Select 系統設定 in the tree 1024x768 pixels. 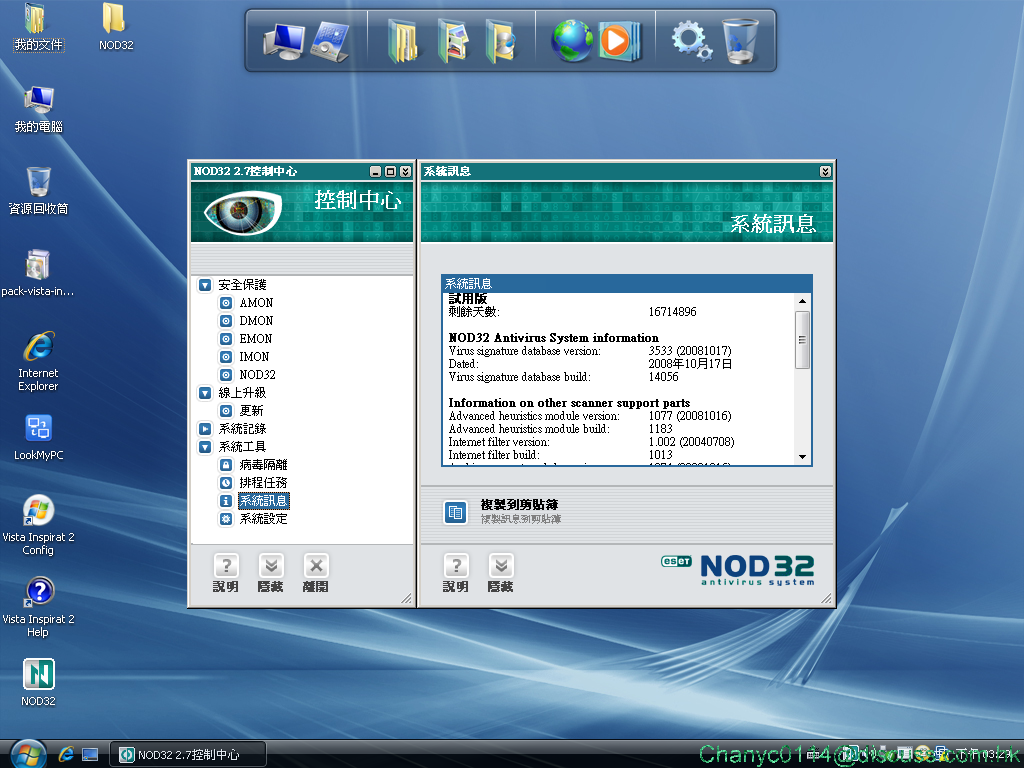tap(263, 519)
